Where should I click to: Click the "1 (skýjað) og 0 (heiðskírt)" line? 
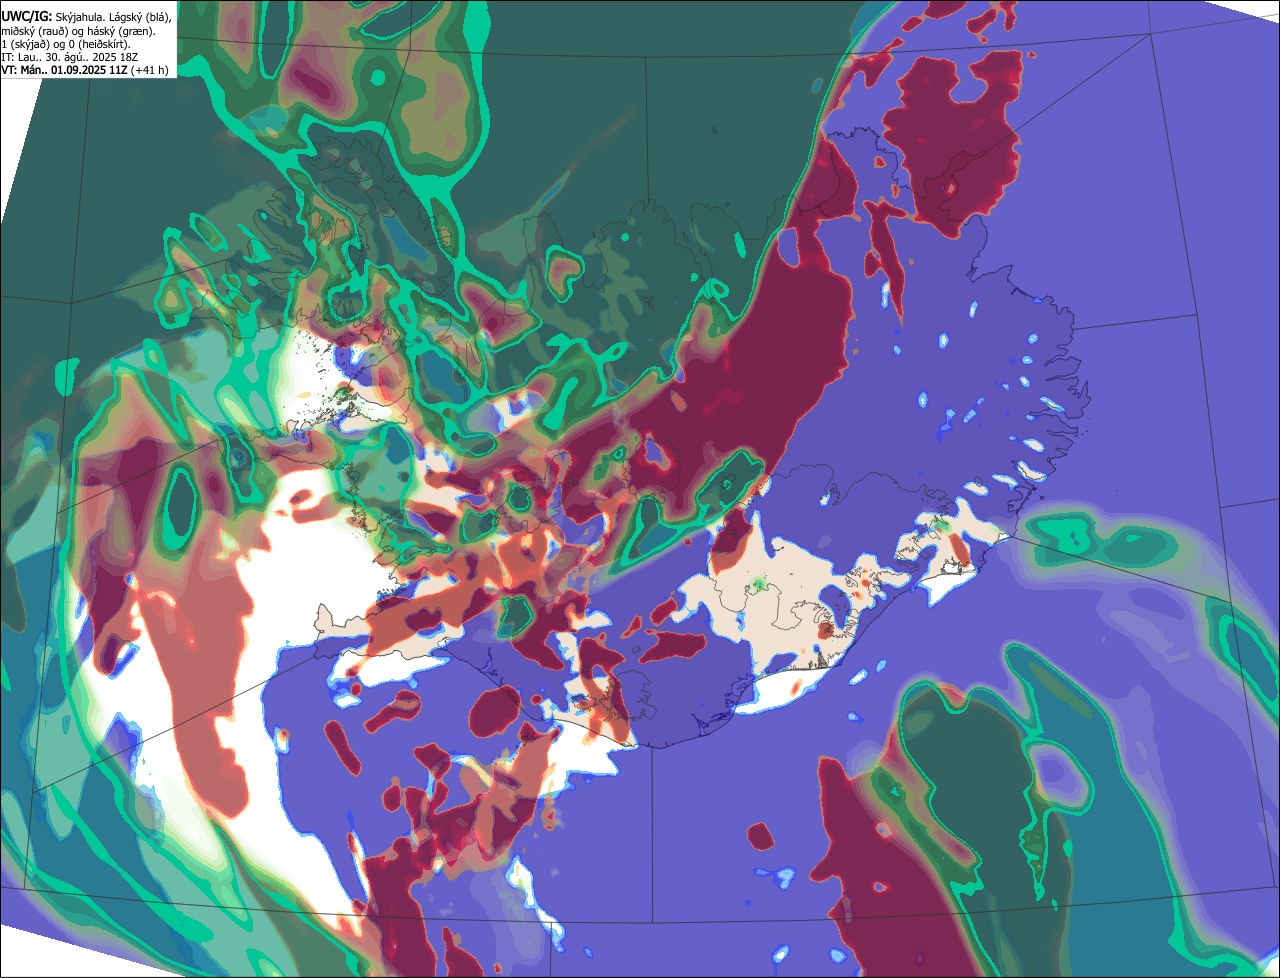coord(66,44)
